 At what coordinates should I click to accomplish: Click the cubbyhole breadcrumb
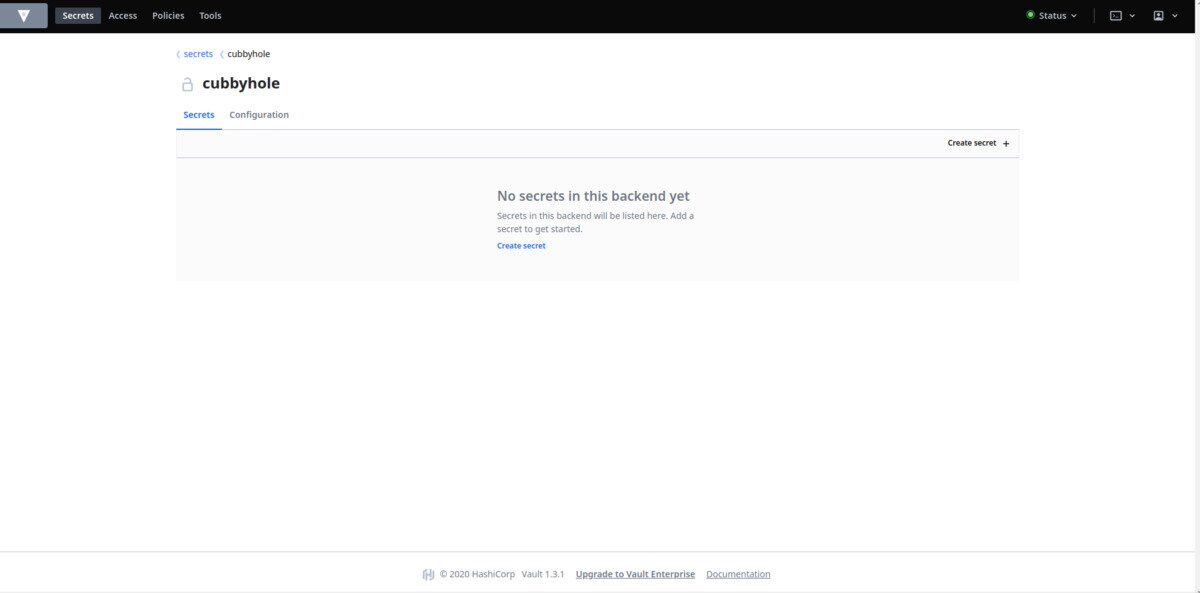[249, 54]
